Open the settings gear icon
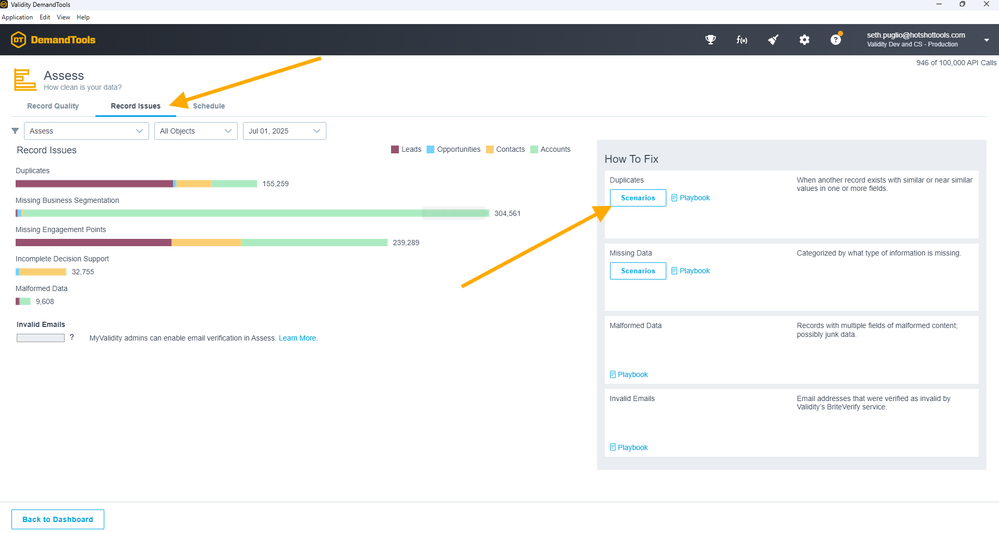This screenshot has height=533, width=999. click(x=804, y=39)
